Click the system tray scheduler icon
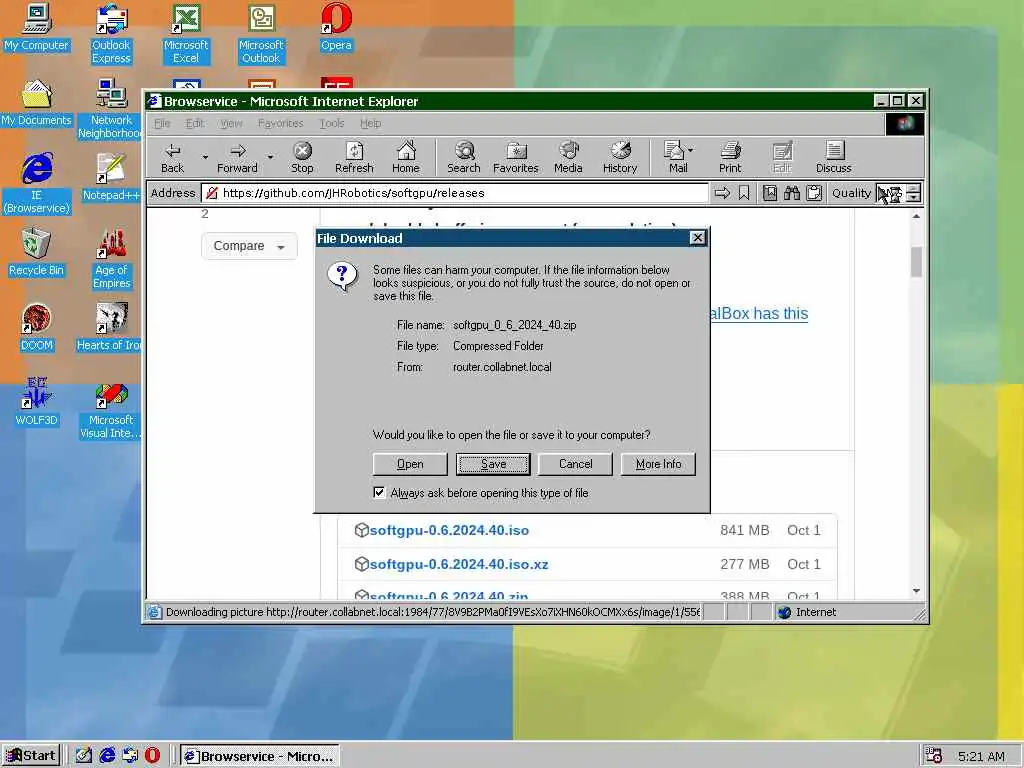Screen dimensions: 1024x768 (x=934, y=756)
